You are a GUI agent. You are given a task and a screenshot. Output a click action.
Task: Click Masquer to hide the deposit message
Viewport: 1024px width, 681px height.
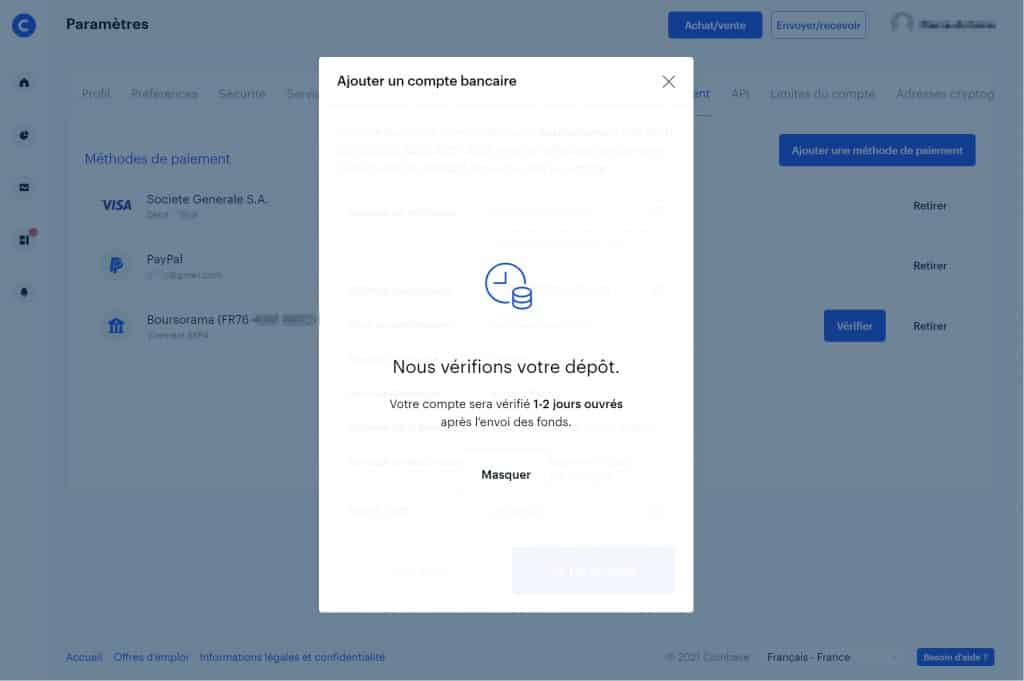506,474
